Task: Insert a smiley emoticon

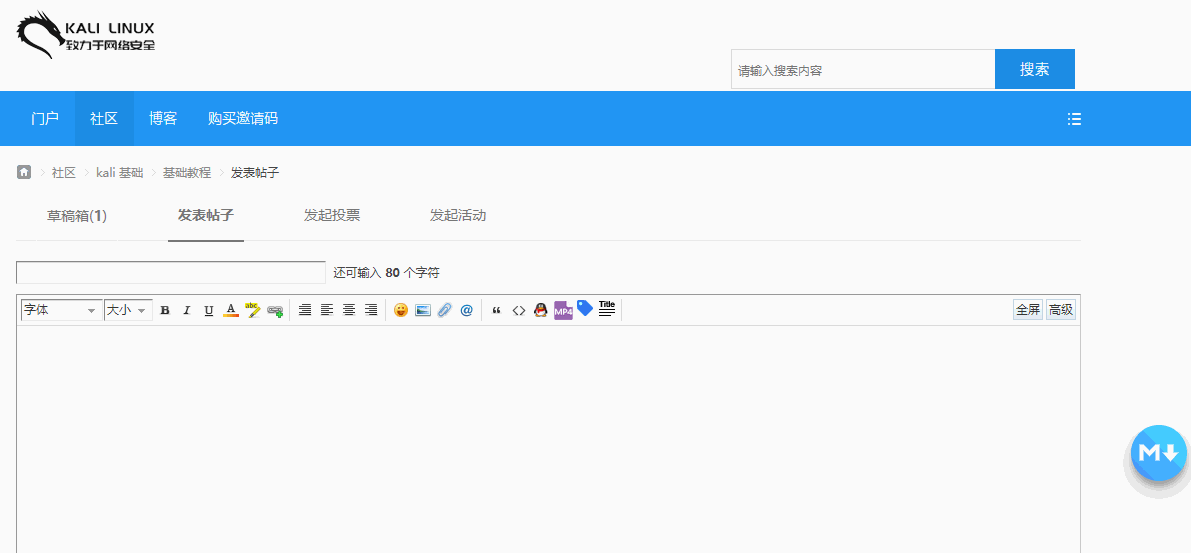Action: 401,311
